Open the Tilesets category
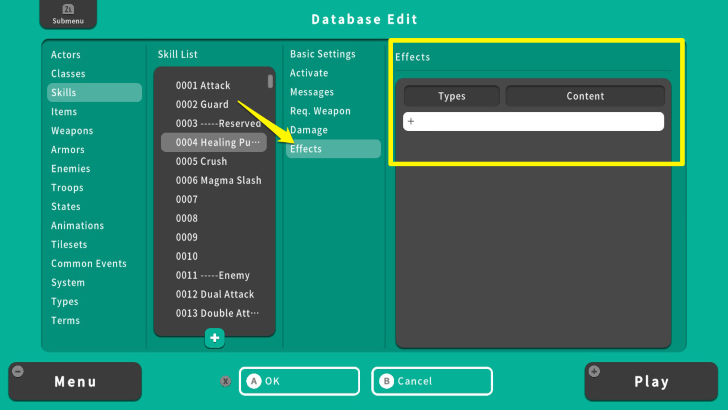728x410 pixels. pos(69,245)
